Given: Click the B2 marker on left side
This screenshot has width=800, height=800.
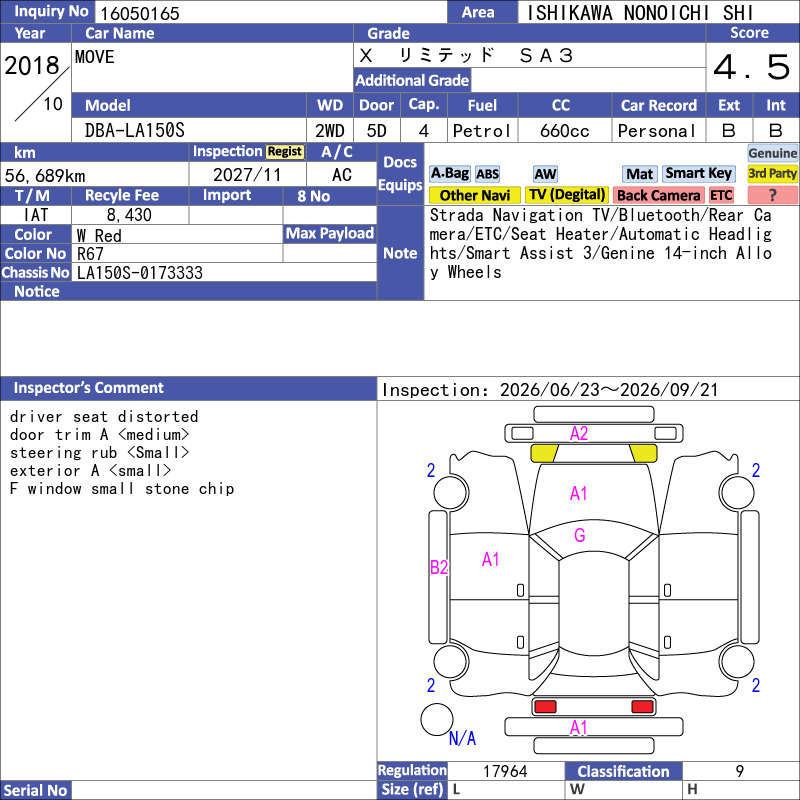Looking at the screenshot, I should (439, 567).
